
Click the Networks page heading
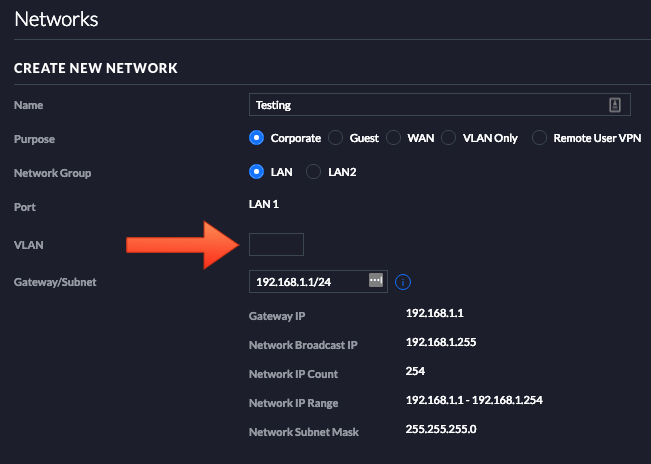tap(56, 19)
